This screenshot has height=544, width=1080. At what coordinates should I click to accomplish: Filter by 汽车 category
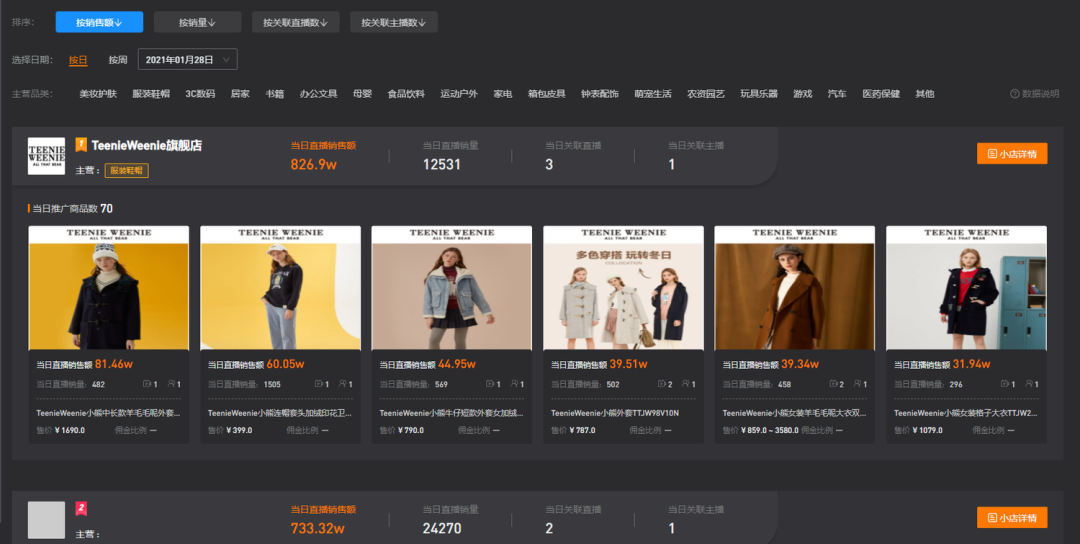(837, 94)
